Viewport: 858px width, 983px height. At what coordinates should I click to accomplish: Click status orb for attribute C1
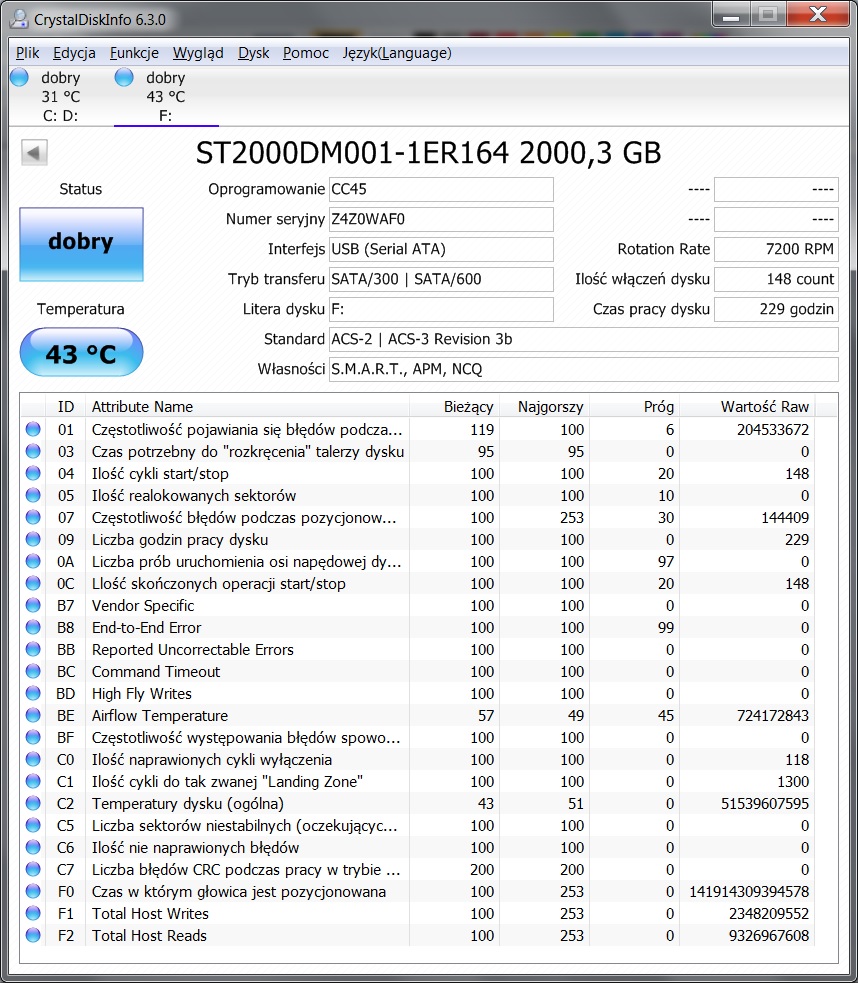tap(33, 781)
